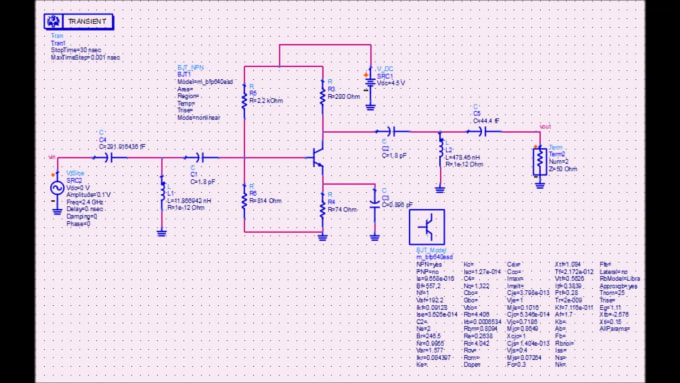Click the Tnom=25 model parameter
Screen dimensions: 680x383
click(612, 293)
